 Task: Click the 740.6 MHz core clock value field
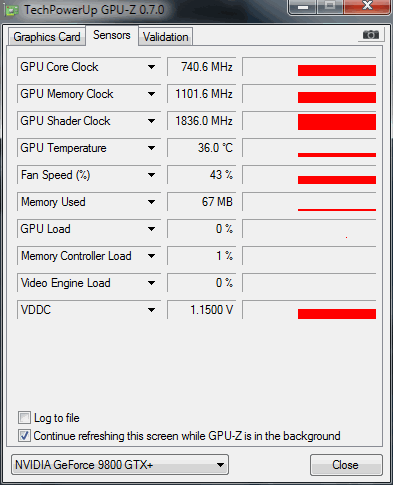(x=201, y=67)
